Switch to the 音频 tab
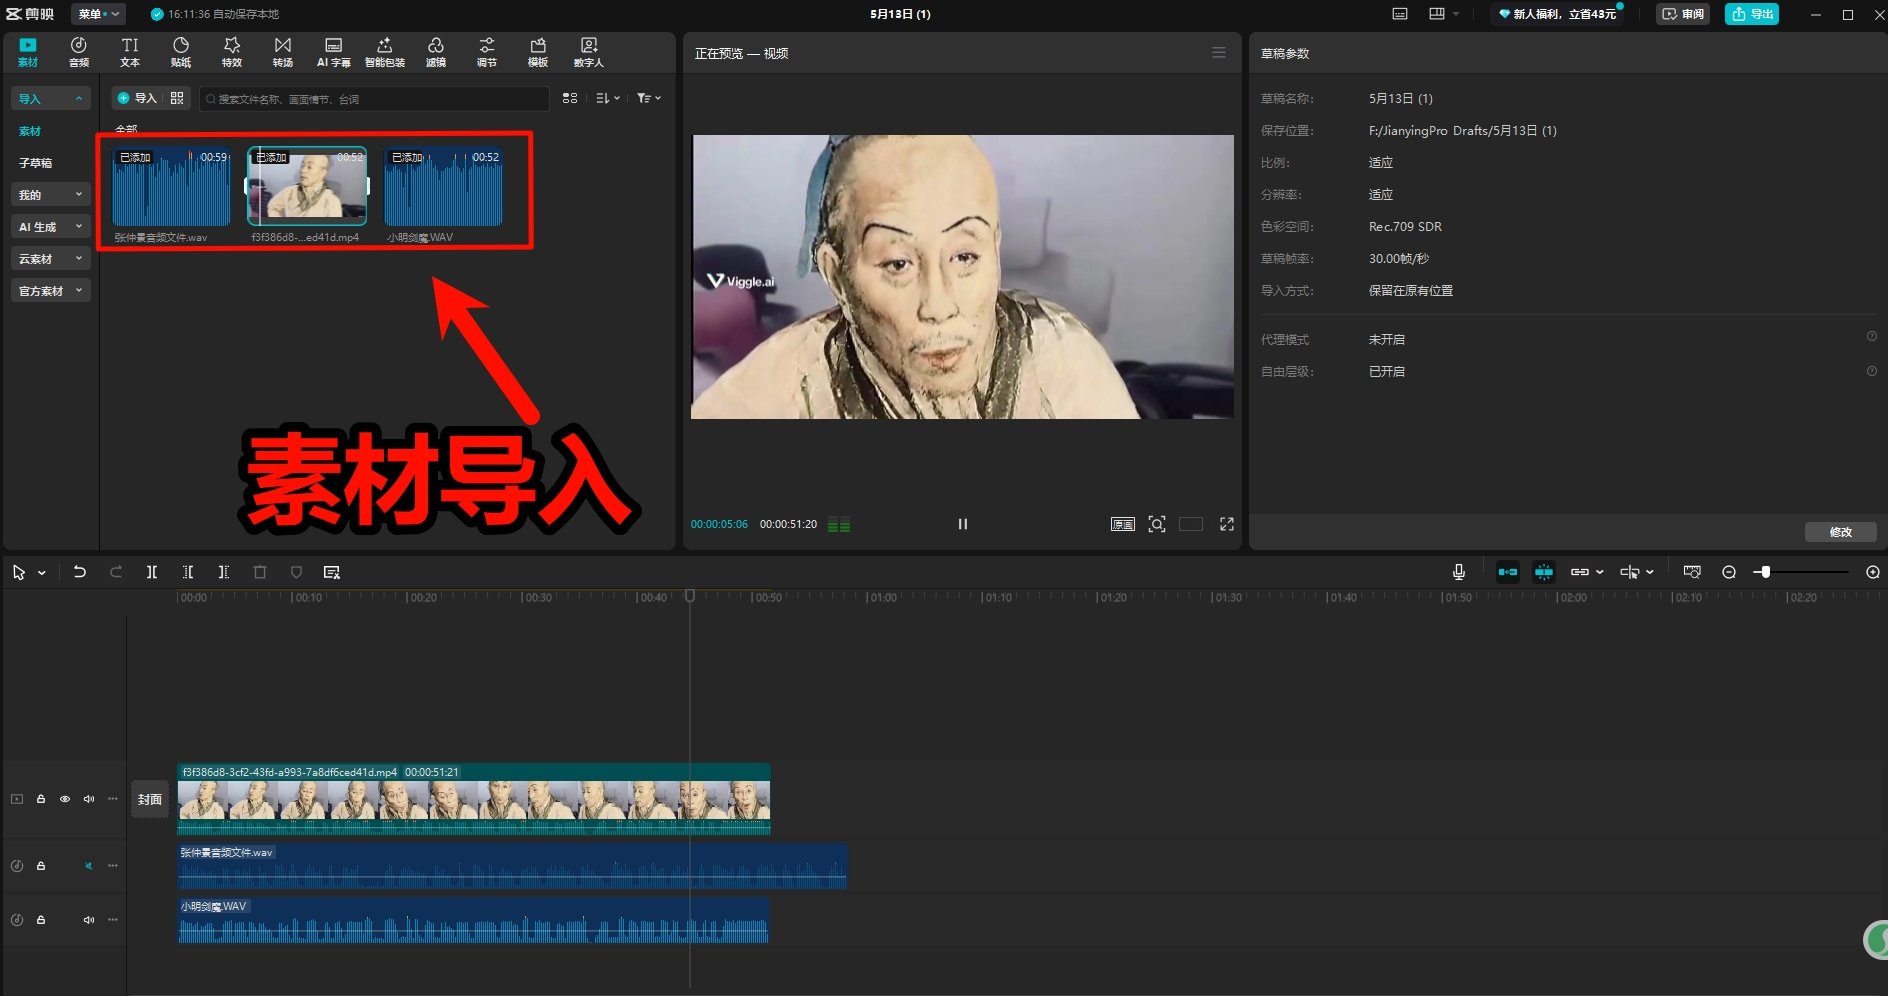Image resolution: width=1888 pixels, height=996 pixels. point(78,52)
